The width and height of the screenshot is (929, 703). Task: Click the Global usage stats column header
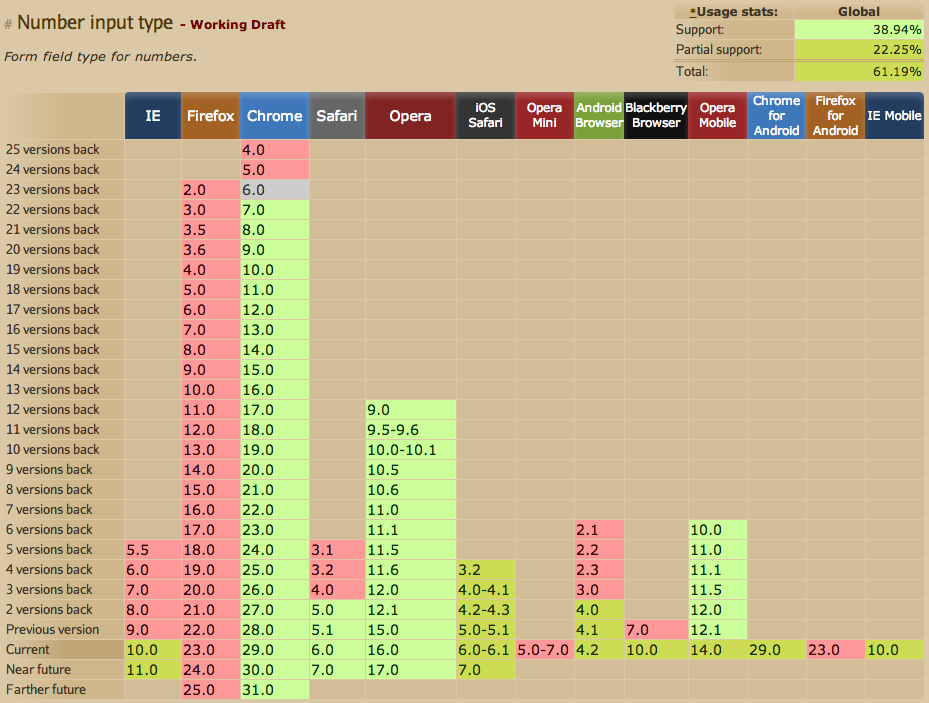[x=858, y=11]
